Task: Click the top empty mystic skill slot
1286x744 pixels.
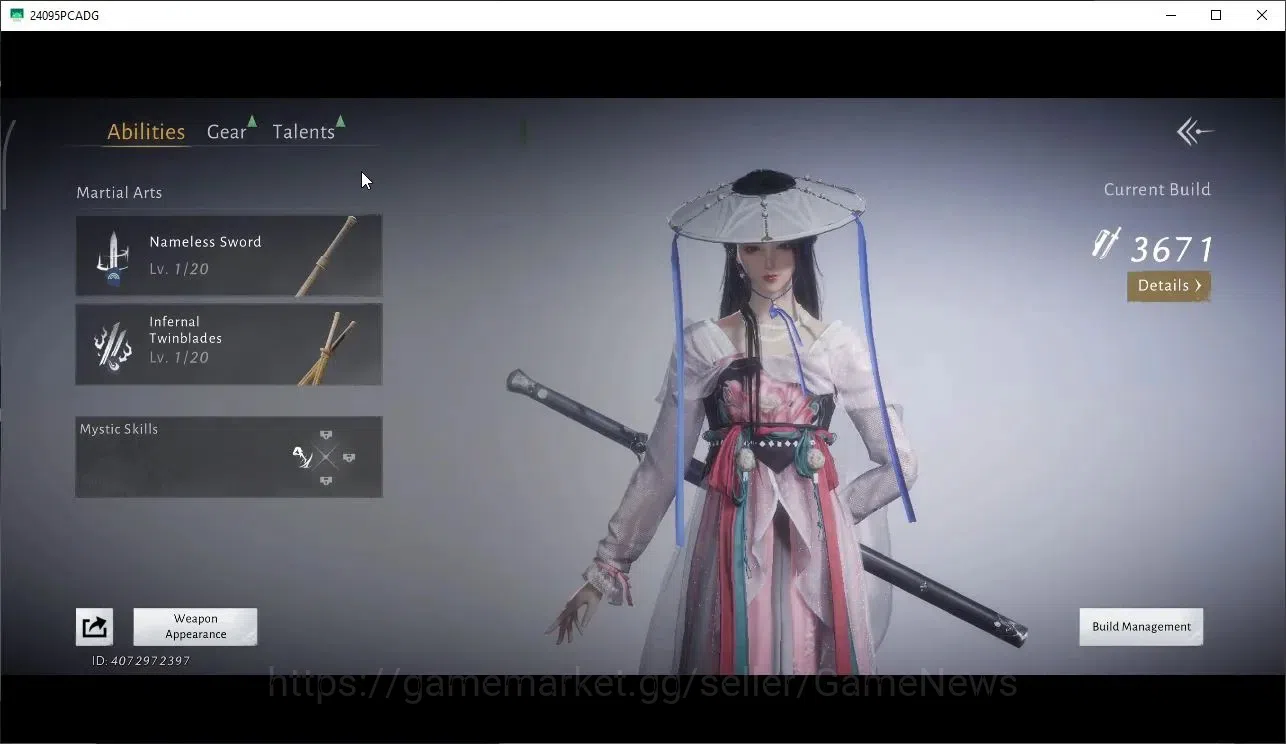Action: tap(326, 435)
